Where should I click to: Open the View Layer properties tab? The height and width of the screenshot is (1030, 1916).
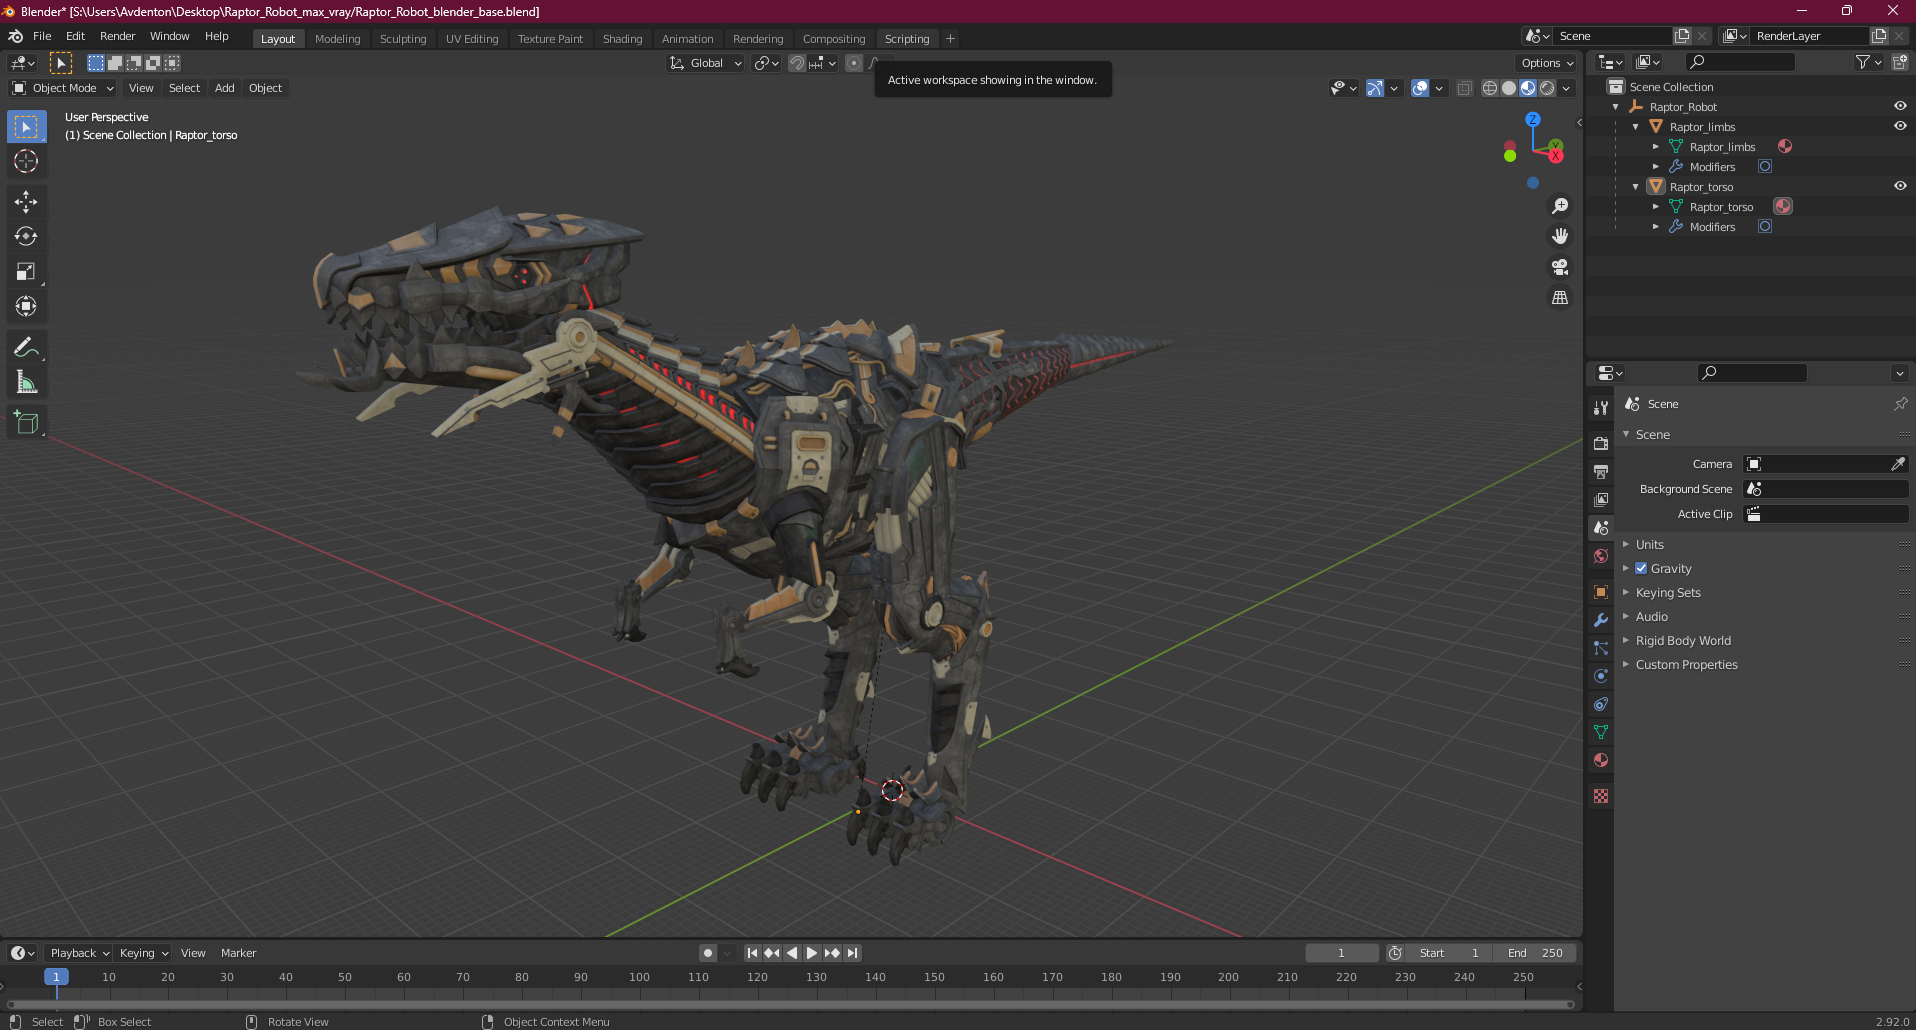tap(1601, 499)
